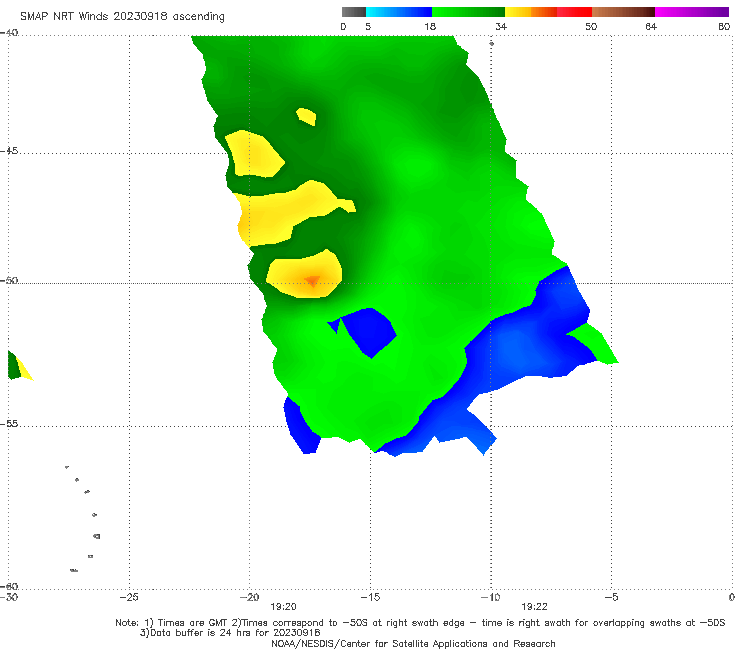Click the title "SMAP NRT Winds 20230918 ascending"

[122, 16]
